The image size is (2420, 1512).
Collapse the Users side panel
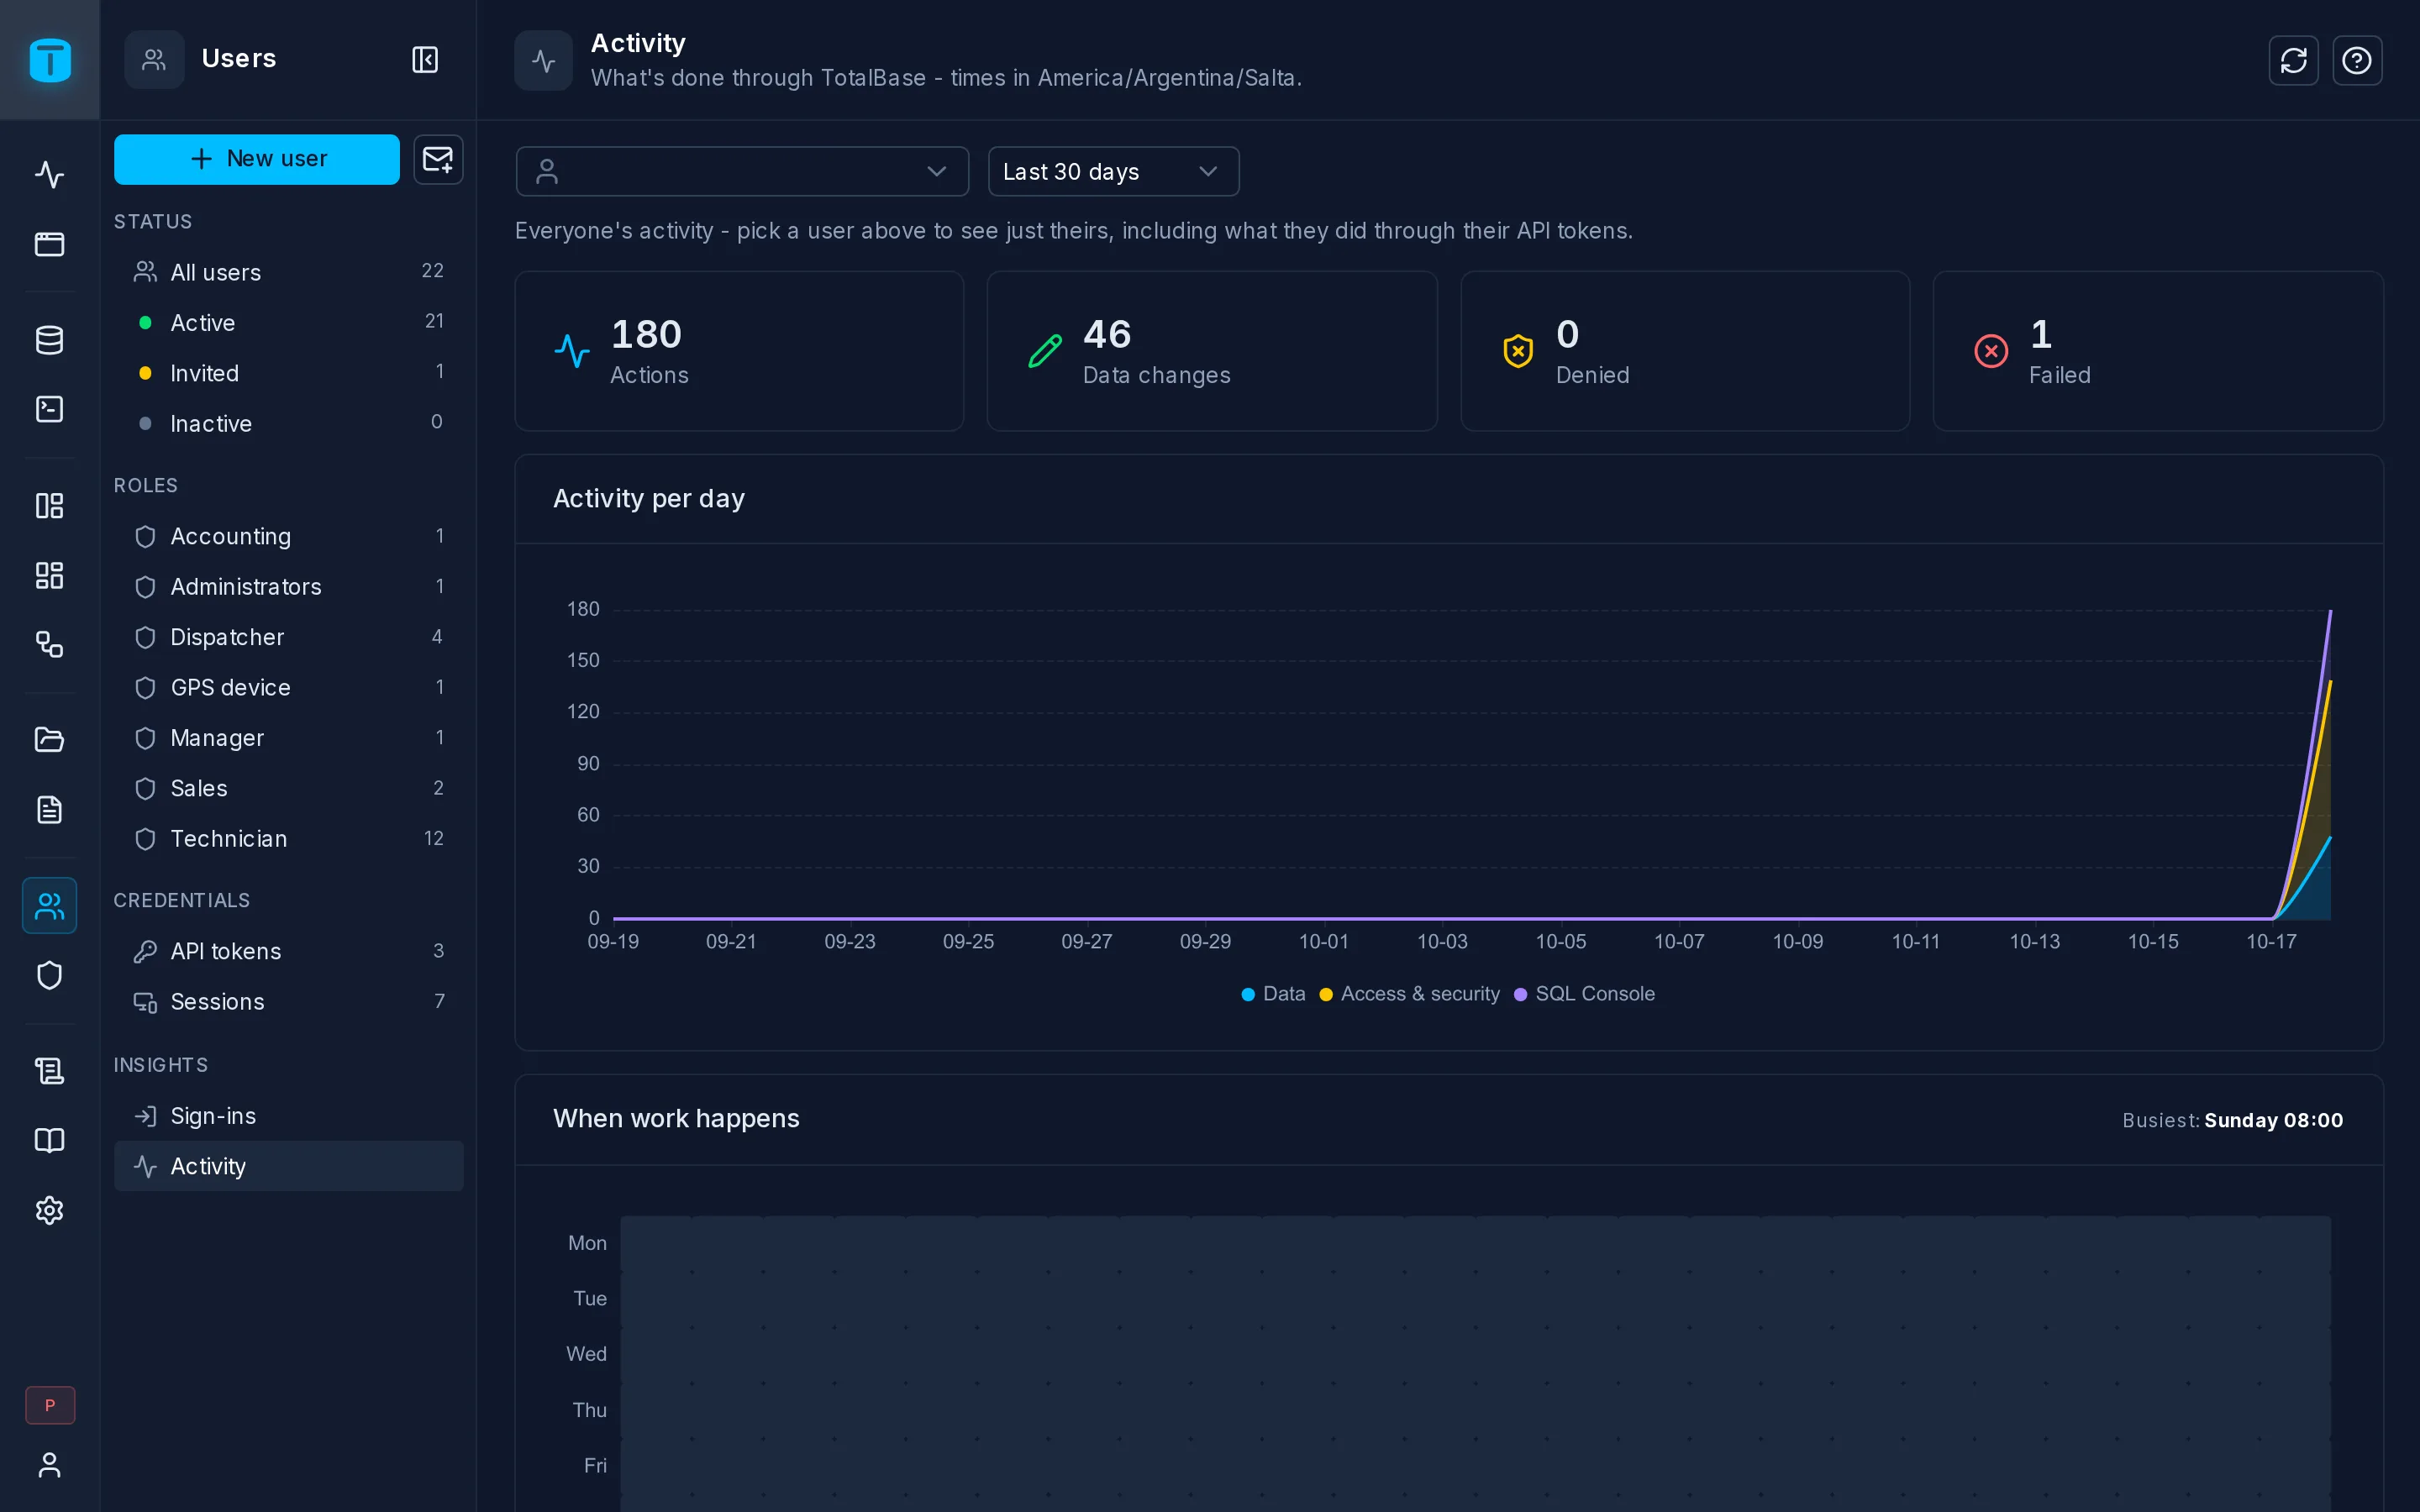425,59
